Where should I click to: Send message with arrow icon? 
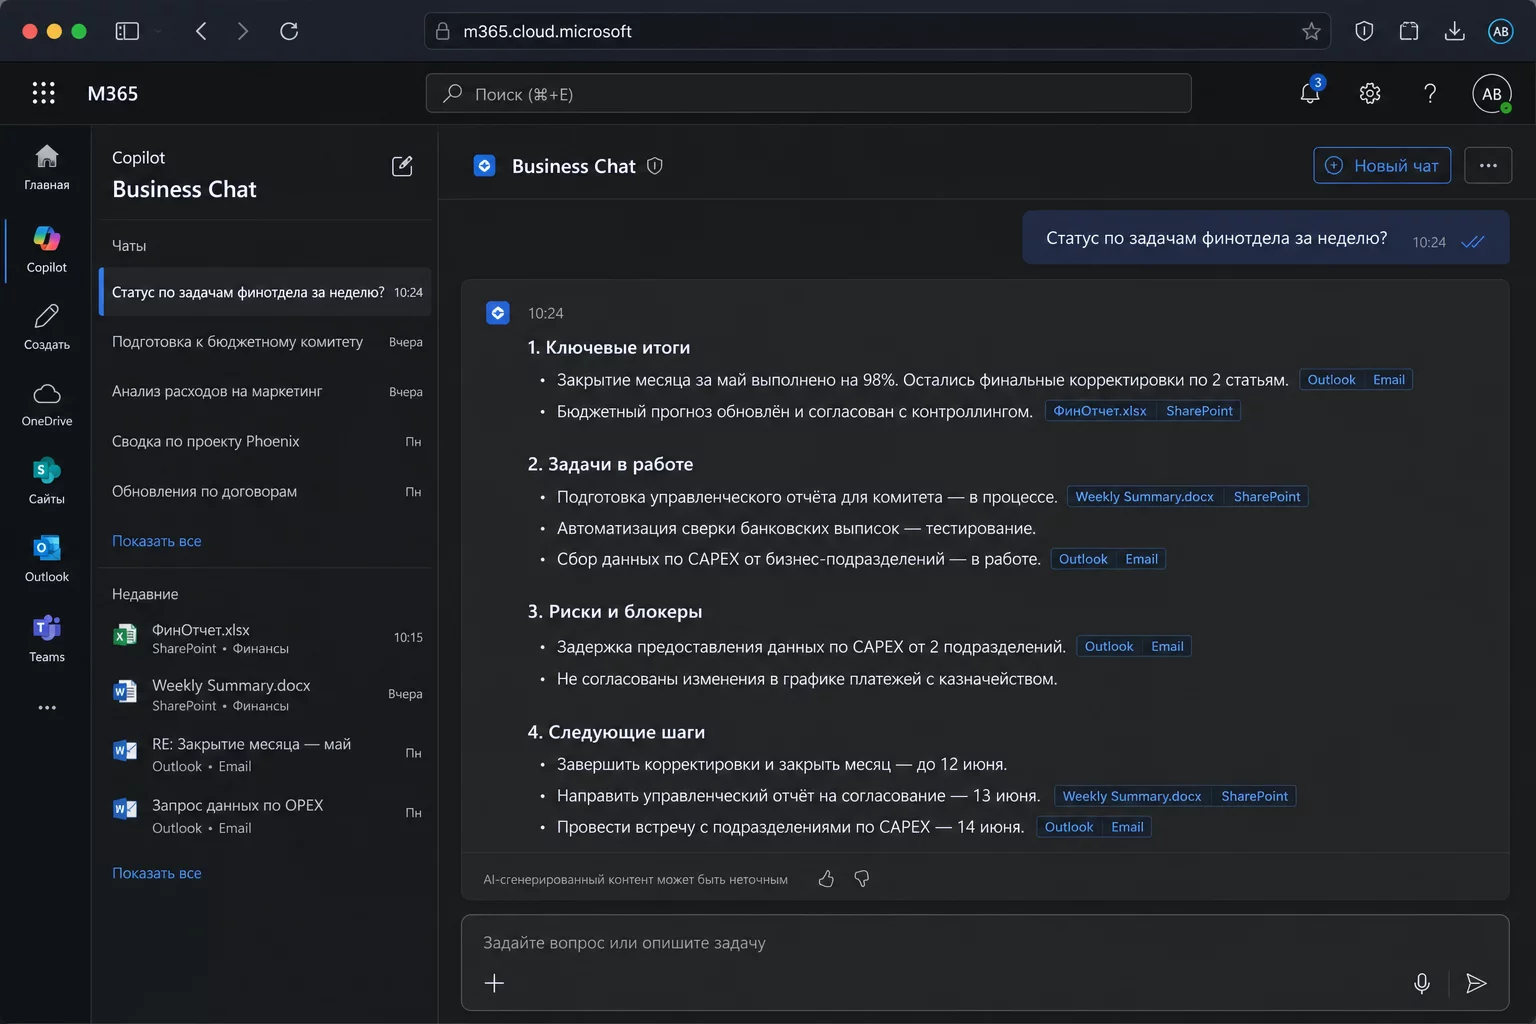click(1476, 983)
